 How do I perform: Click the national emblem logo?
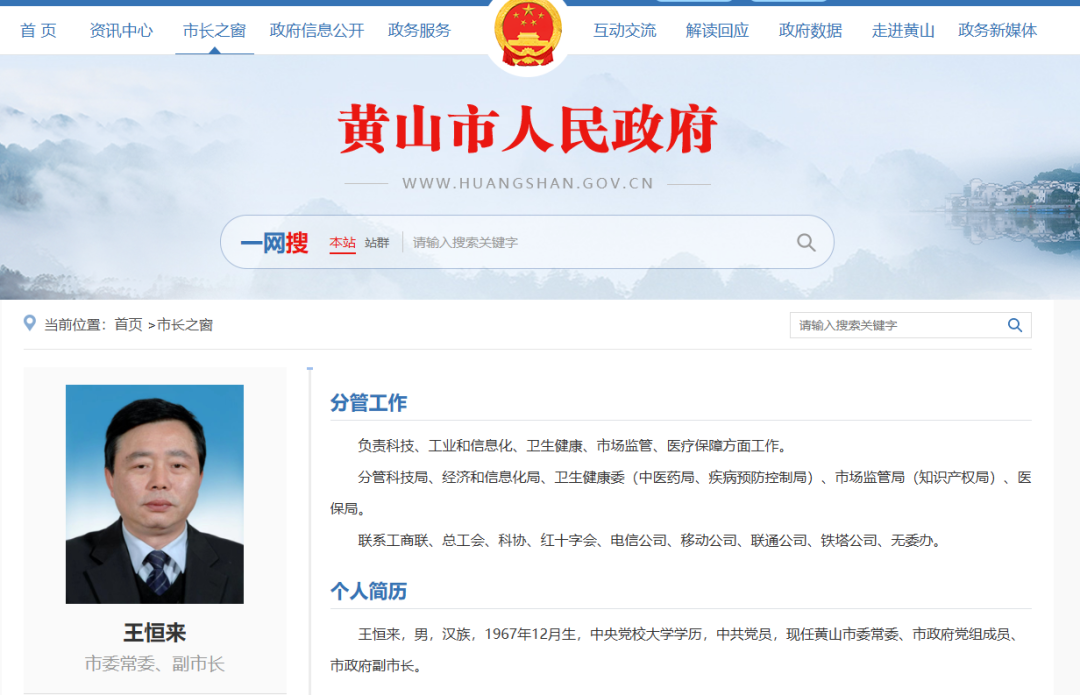coord(528,32)
